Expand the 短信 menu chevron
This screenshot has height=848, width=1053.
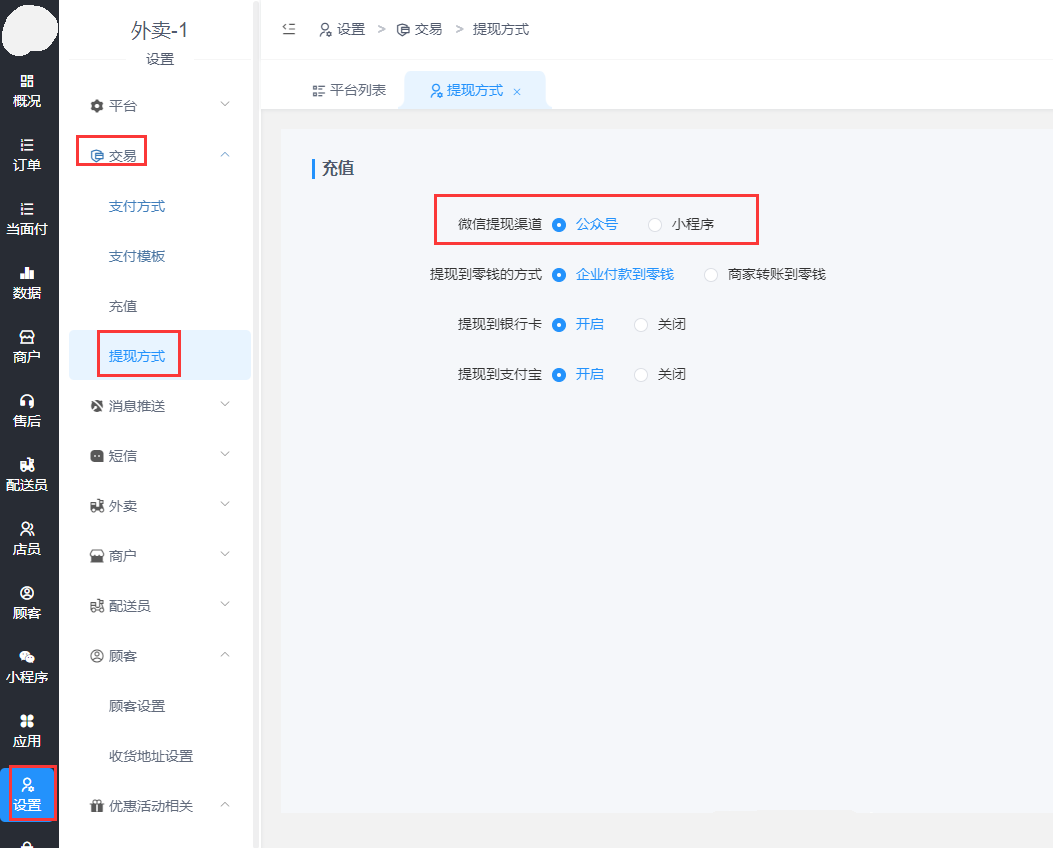point(225,454)
